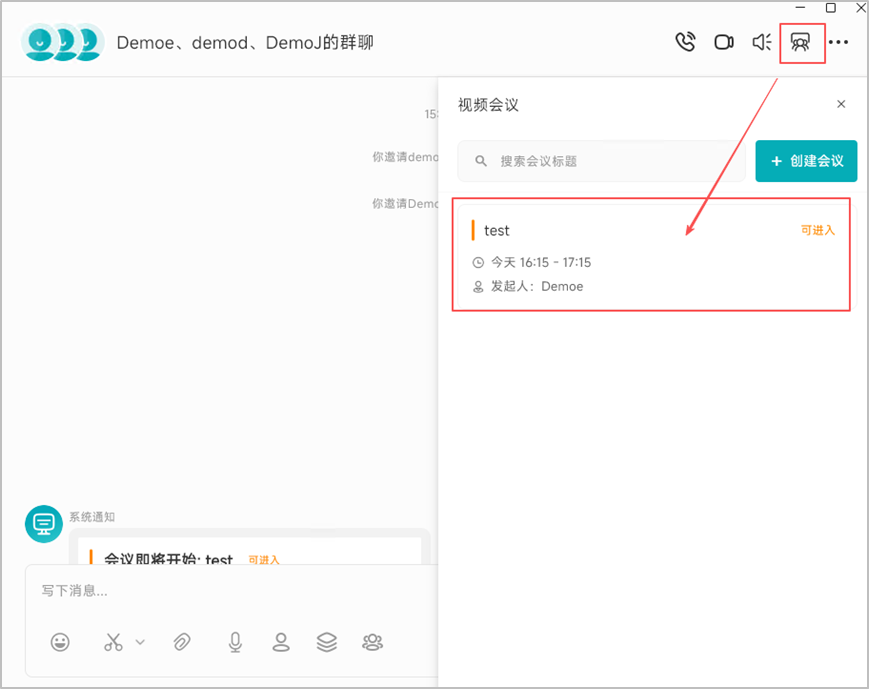Image resolution: width=869 pixels, height=689 pixels.
Task: Share a contact card via person icon
Action: pos(281,642)
